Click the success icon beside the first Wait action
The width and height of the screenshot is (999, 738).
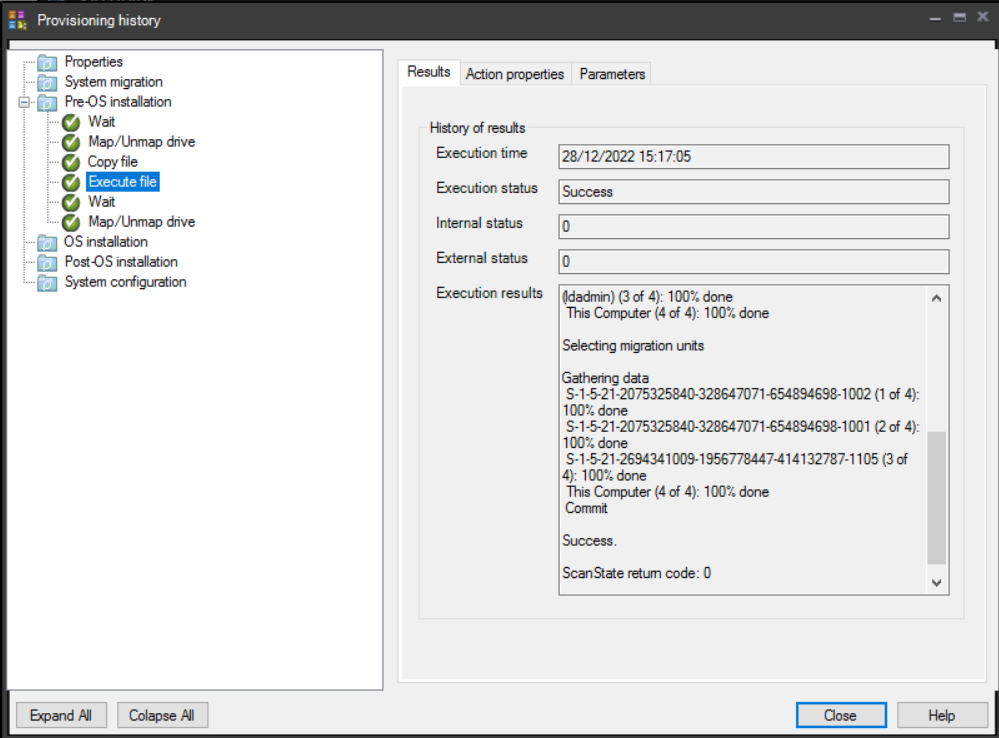coord(69,121)
